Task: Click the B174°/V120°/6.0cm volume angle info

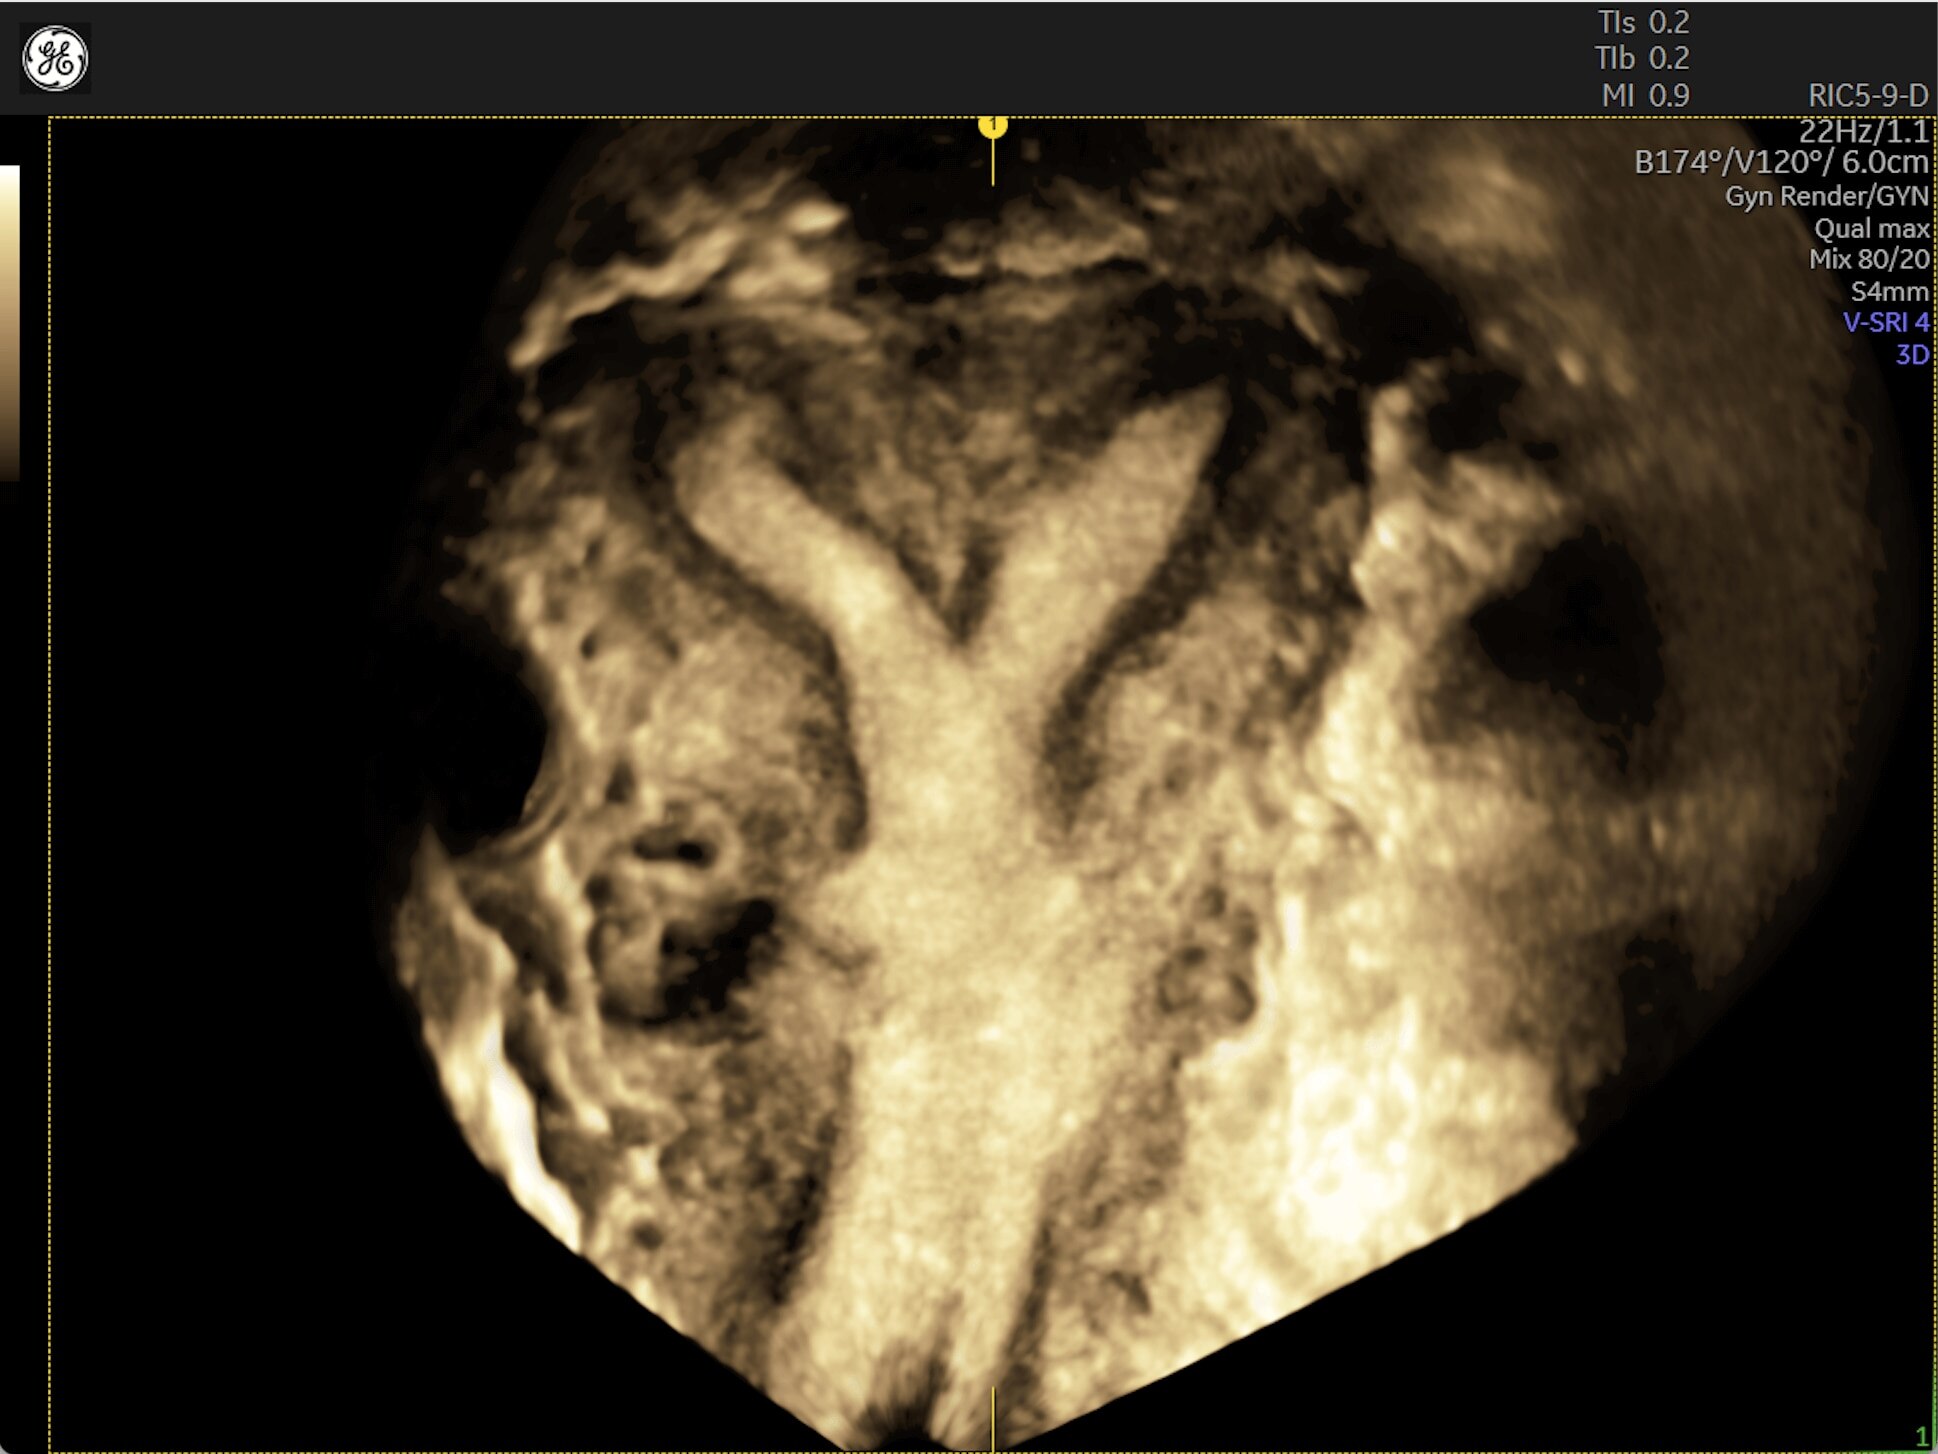Action: (1780, 162)
